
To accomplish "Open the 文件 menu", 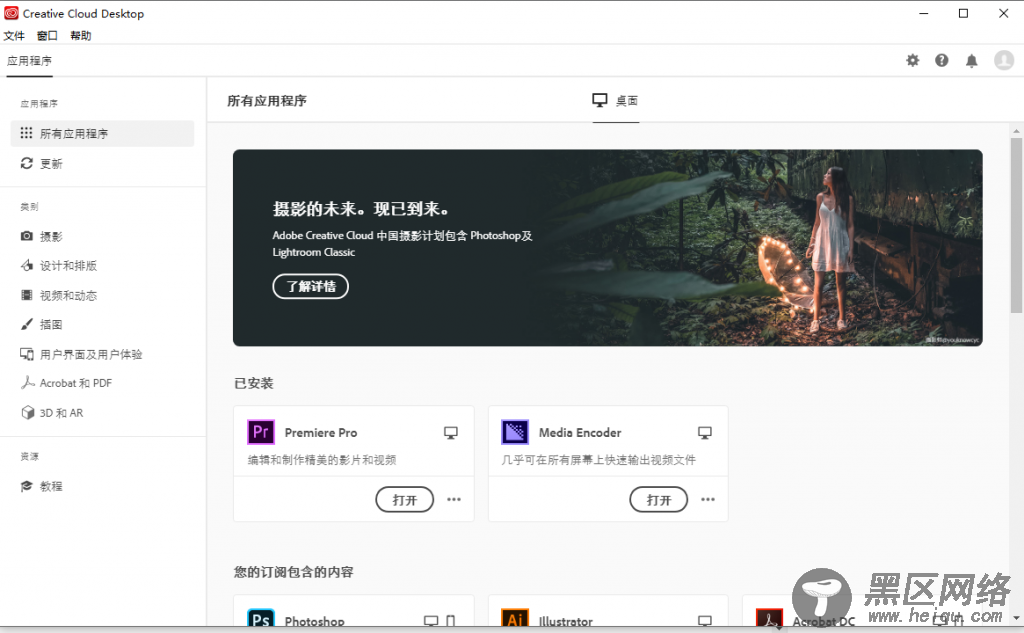I will coord(14,35).
